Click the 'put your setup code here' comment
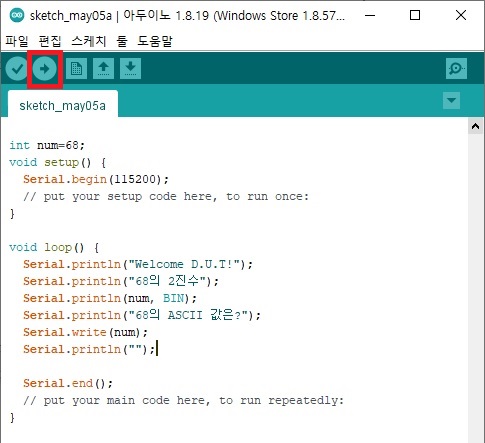The height and width of the screenshot is (443, 485). [x=166, y=196]
